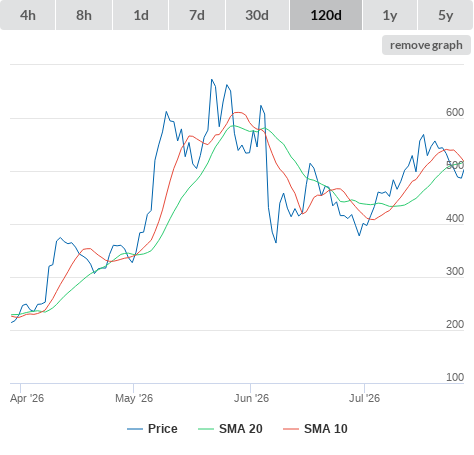
Task: Click the red SMA 10 line swatch
Action: click(291, 429)
